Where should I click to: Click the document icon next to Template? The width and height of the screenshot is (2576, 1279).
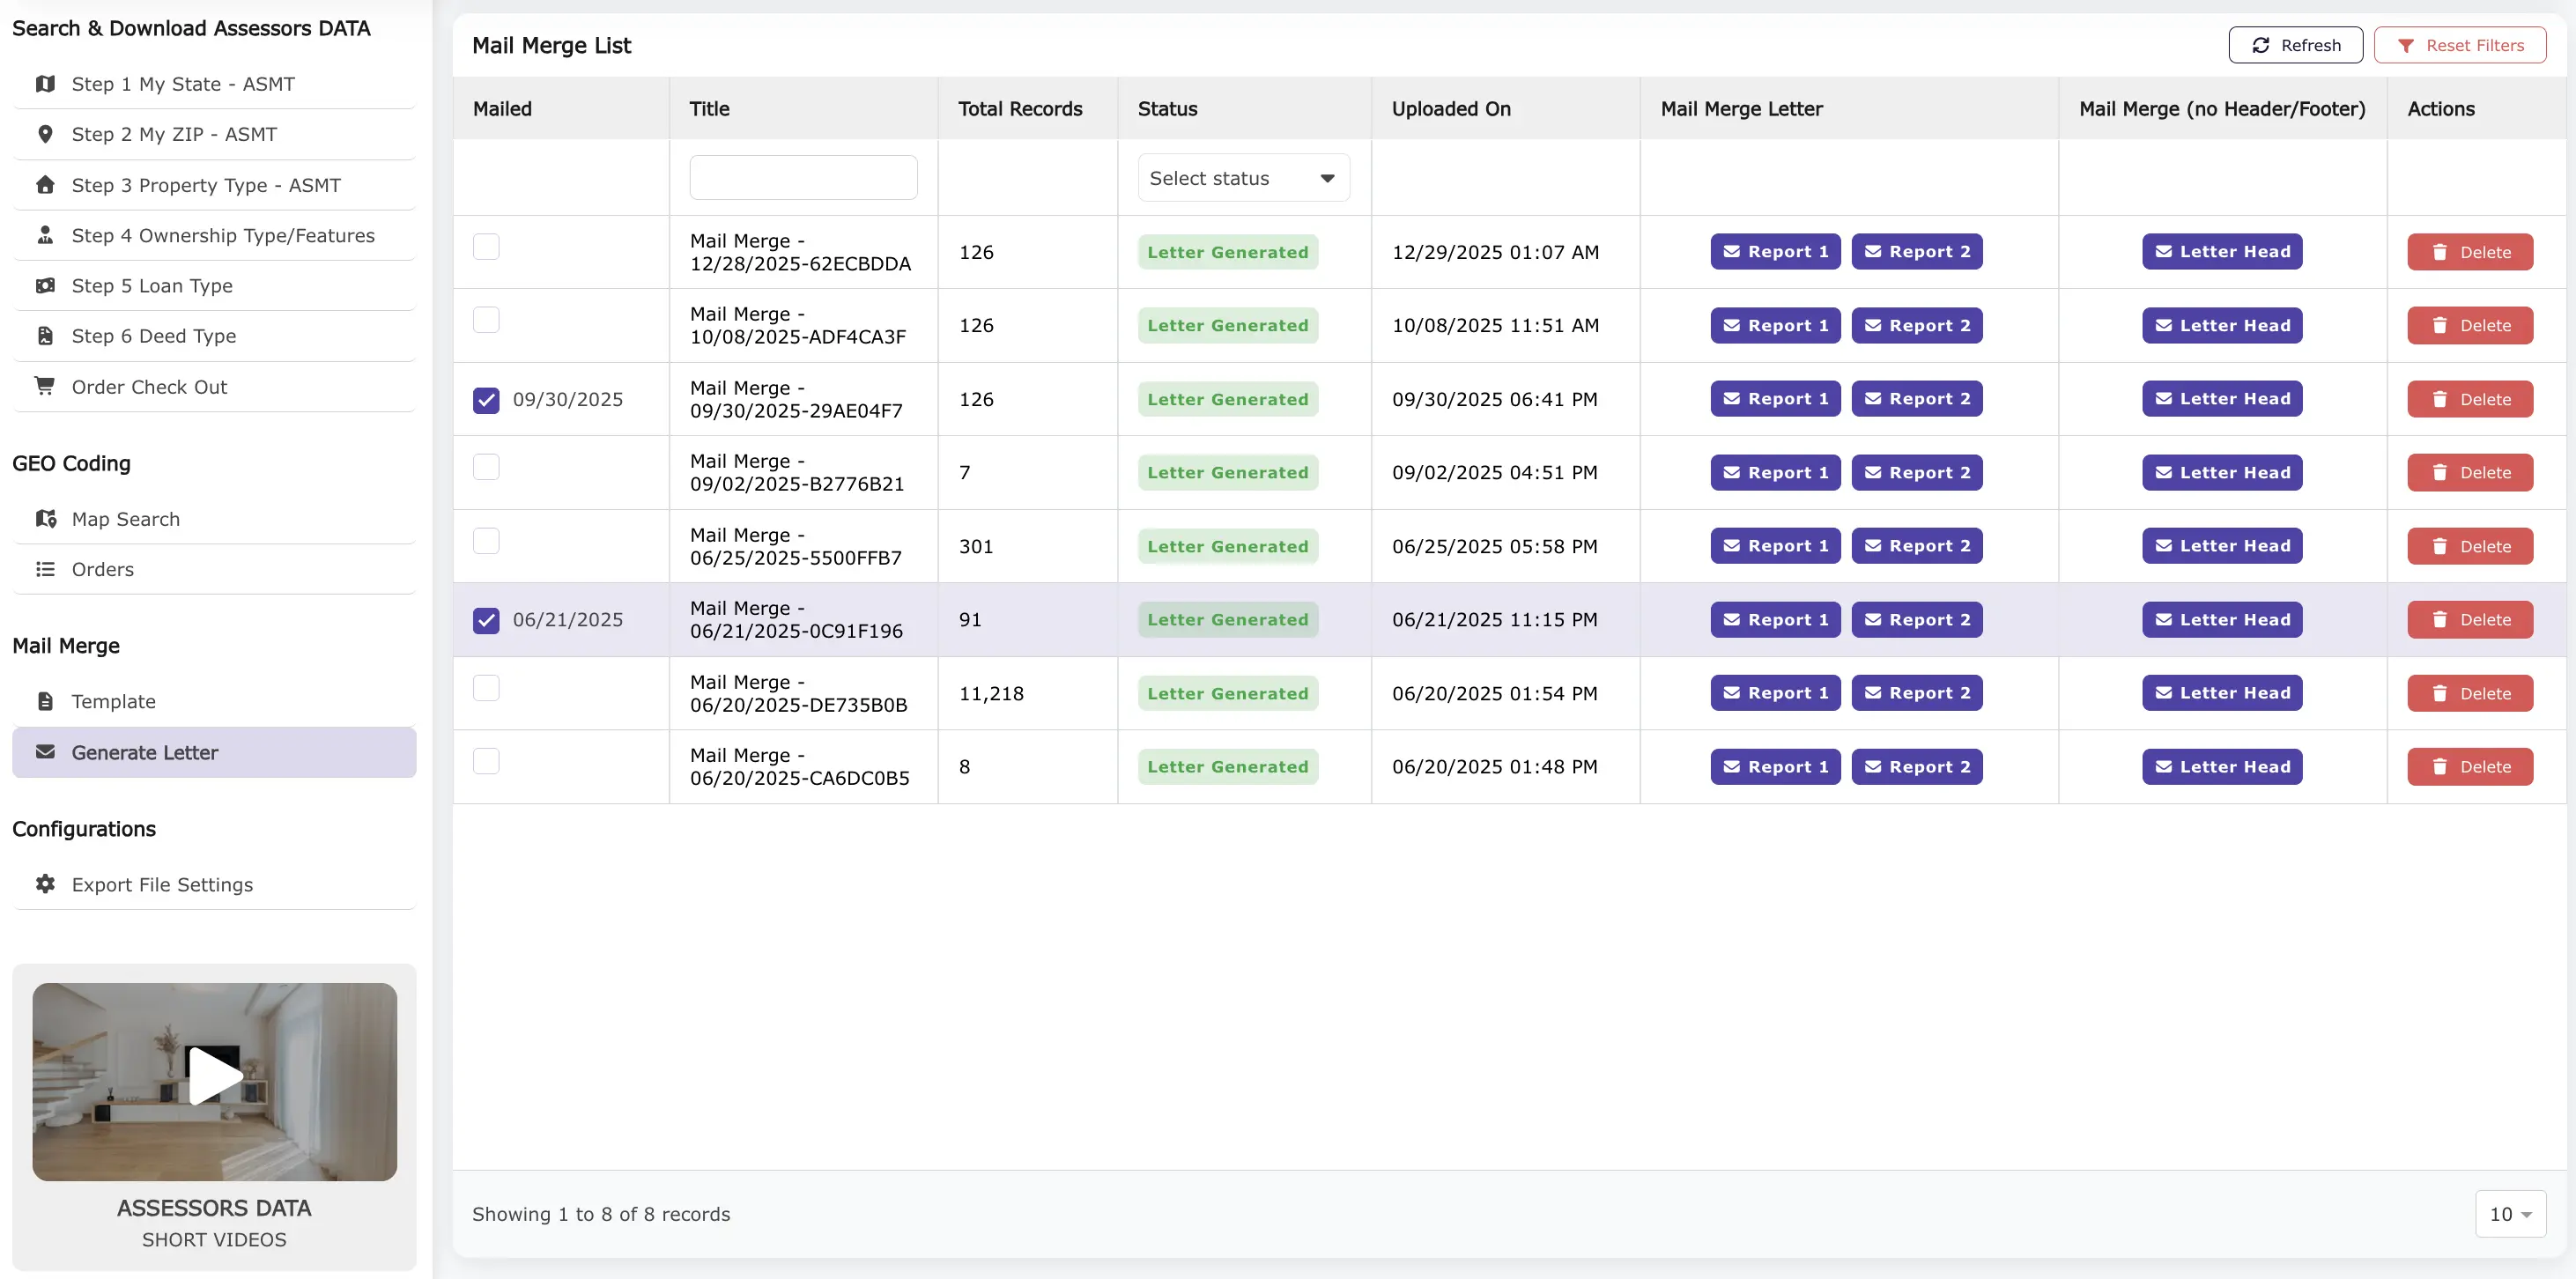(x=45, y=701)
